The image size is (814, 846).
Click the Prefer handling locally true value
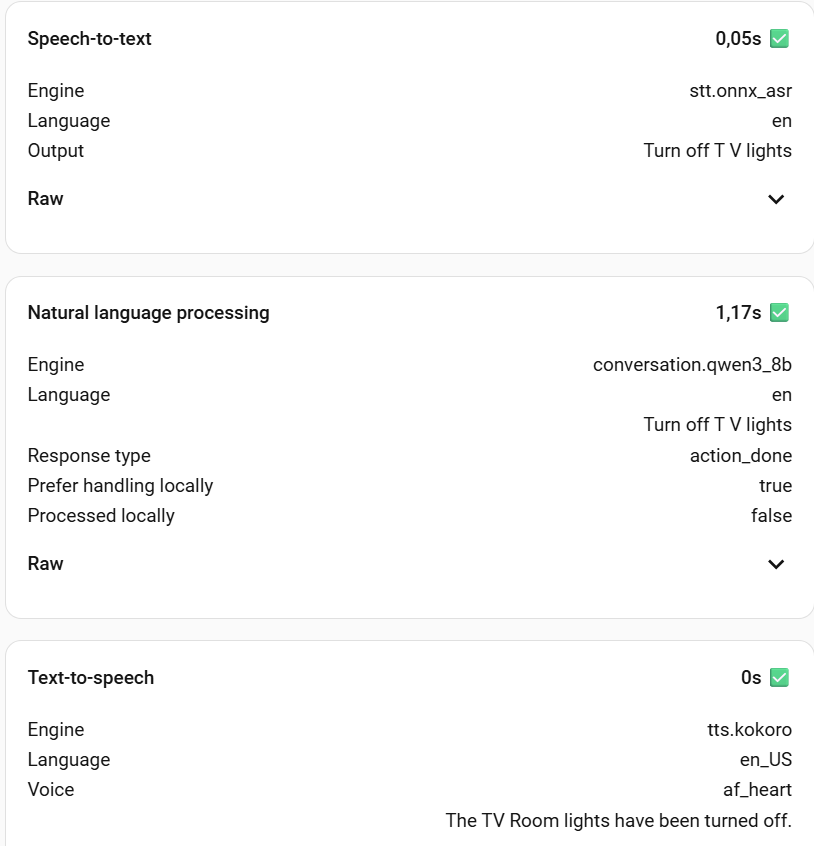click(x=775, y=486)
